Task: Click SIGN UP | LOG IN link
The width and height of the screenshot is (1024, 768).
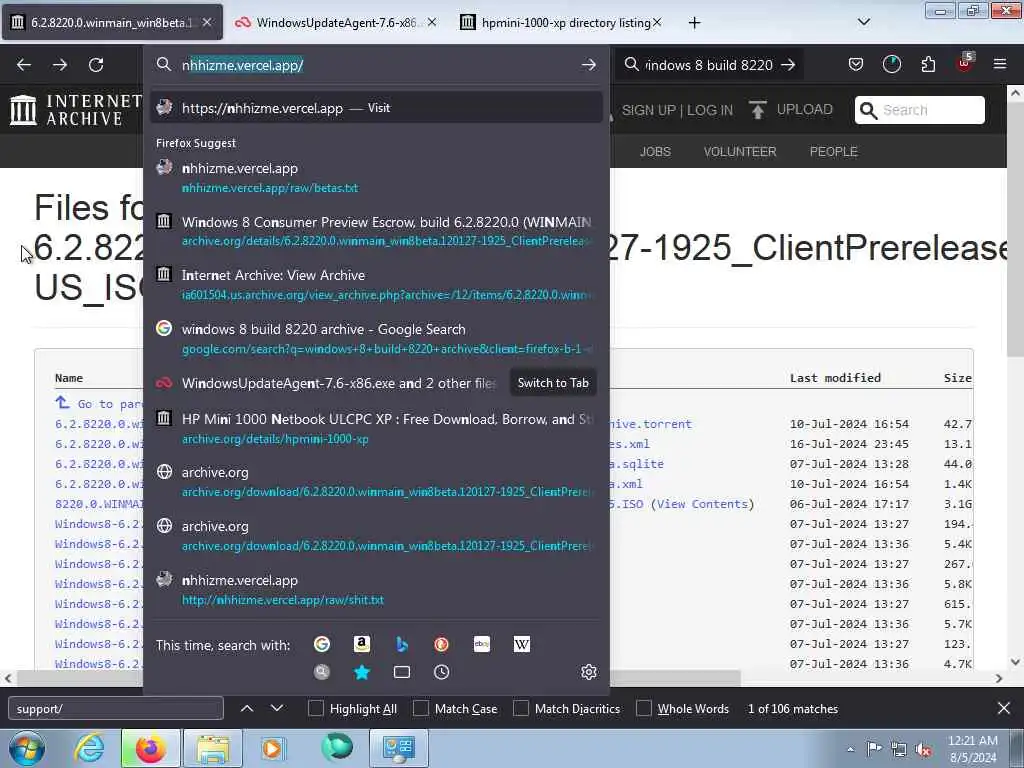Action: point(677,110)
